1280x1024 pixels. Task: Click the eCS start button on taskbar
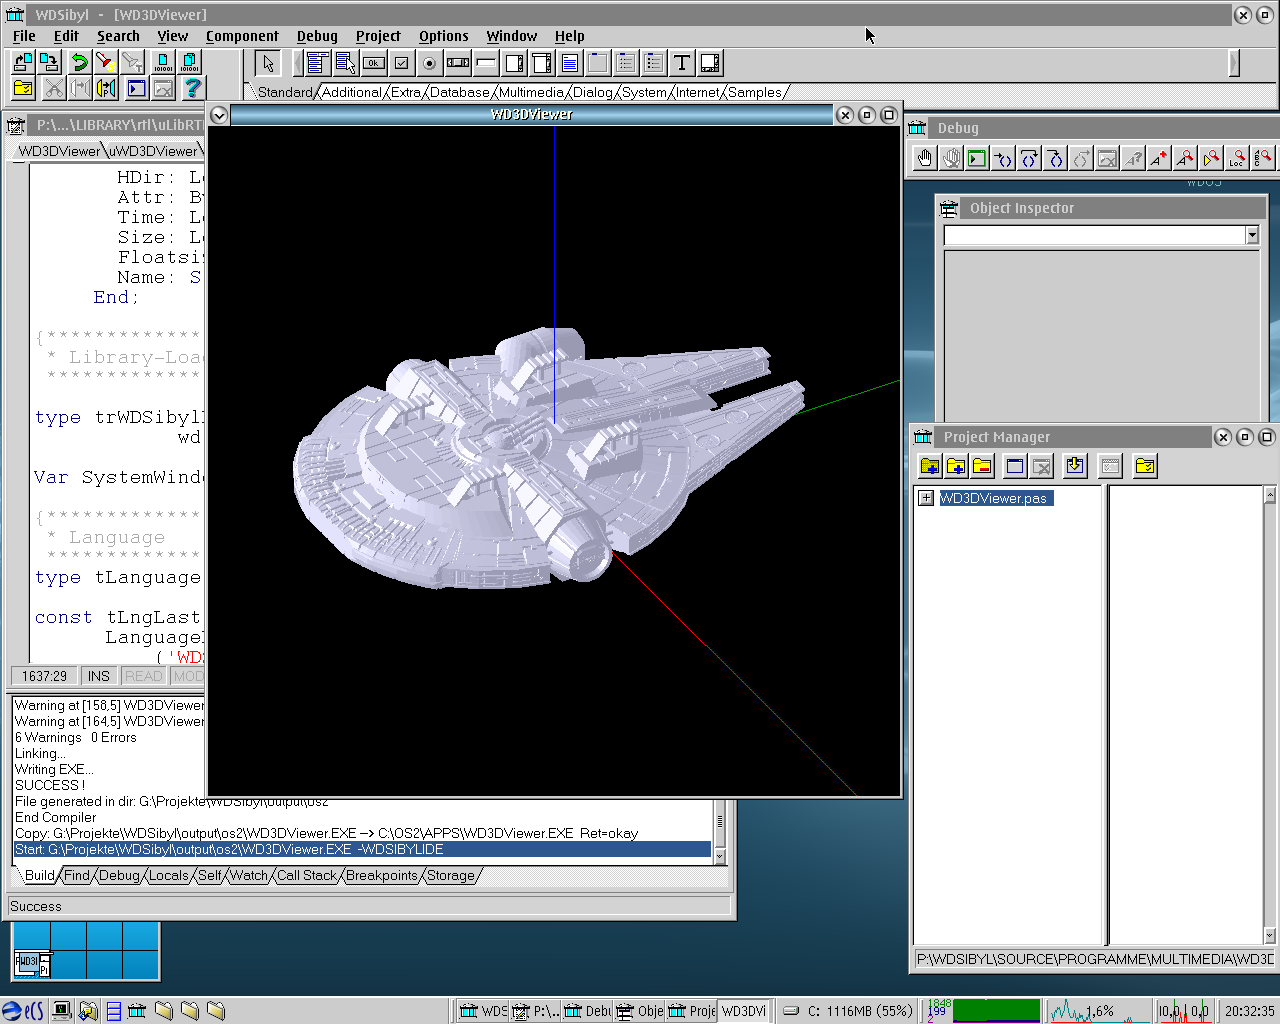coord(23,1011)
